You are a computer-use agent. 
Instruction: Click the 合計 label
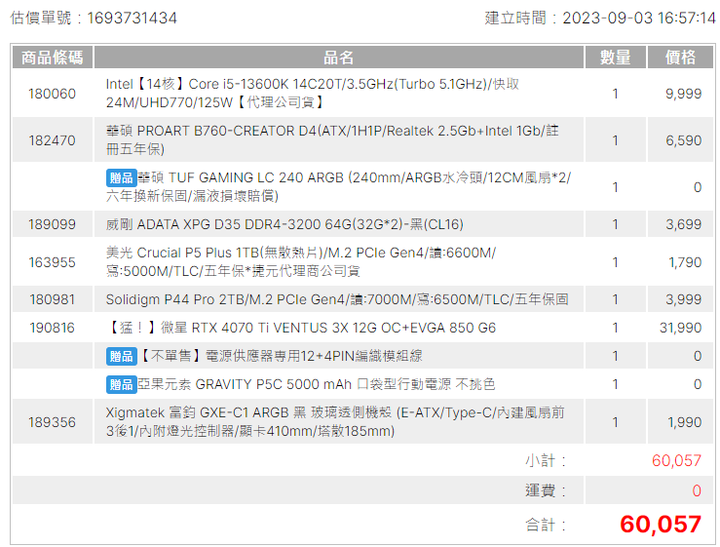pos(546,525)
